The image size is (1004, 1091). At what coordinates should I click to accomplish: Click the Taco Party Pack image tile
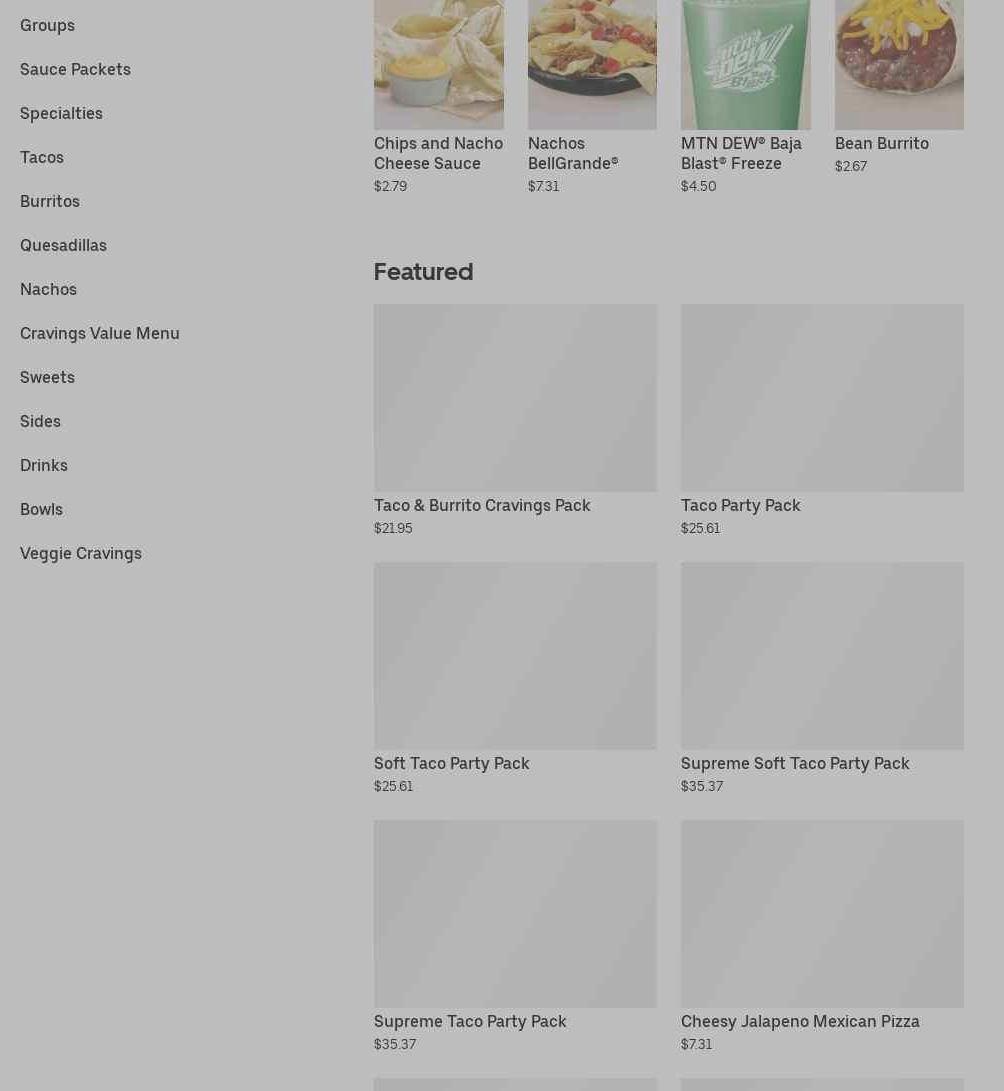[822, 398]
